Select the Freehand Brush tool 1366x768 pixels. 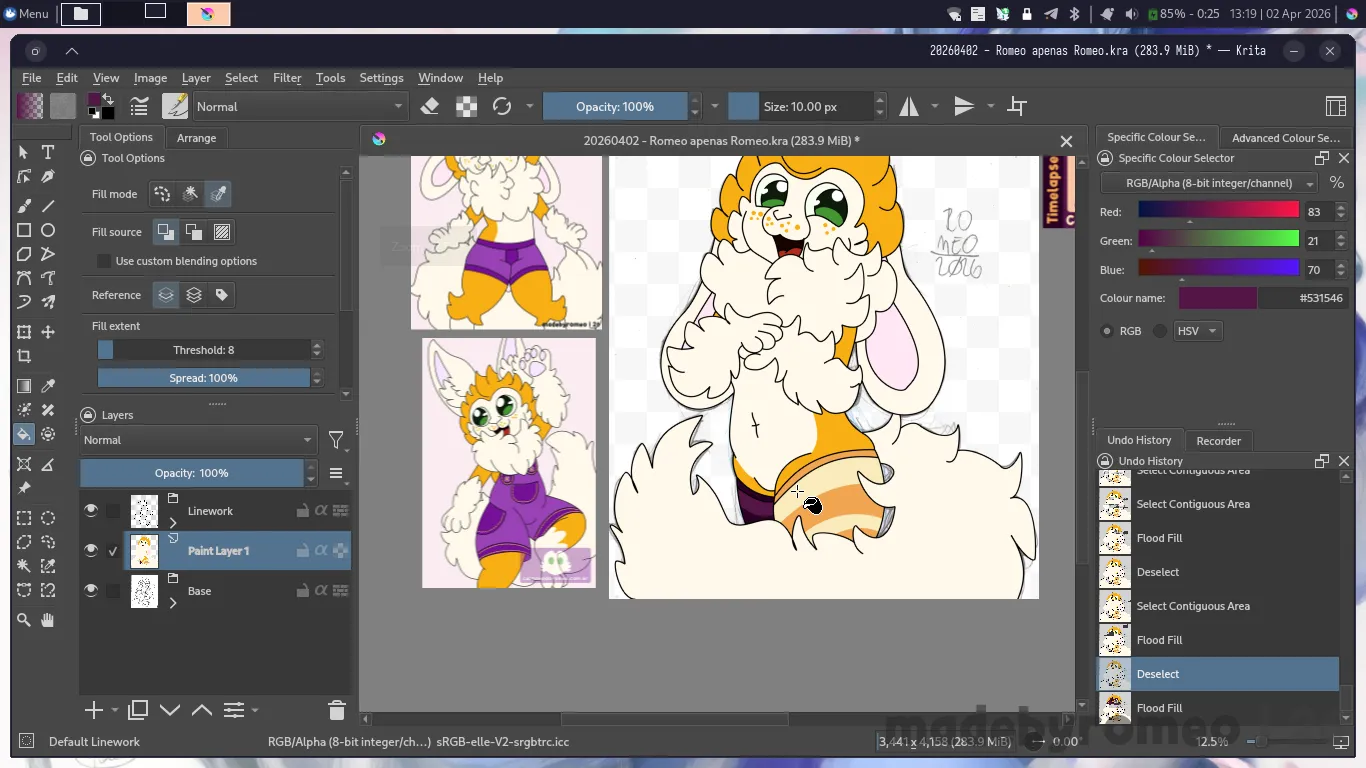click(x=24, y=205)
